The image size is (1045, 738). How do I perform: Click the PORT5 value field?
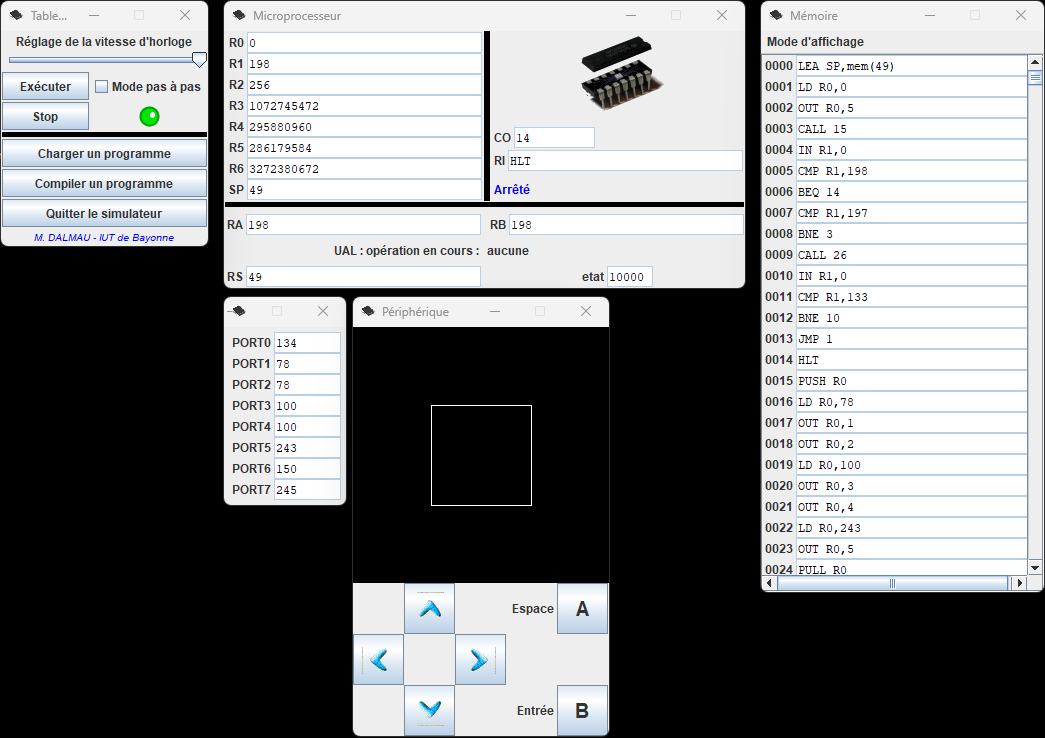tap(305, 447)
